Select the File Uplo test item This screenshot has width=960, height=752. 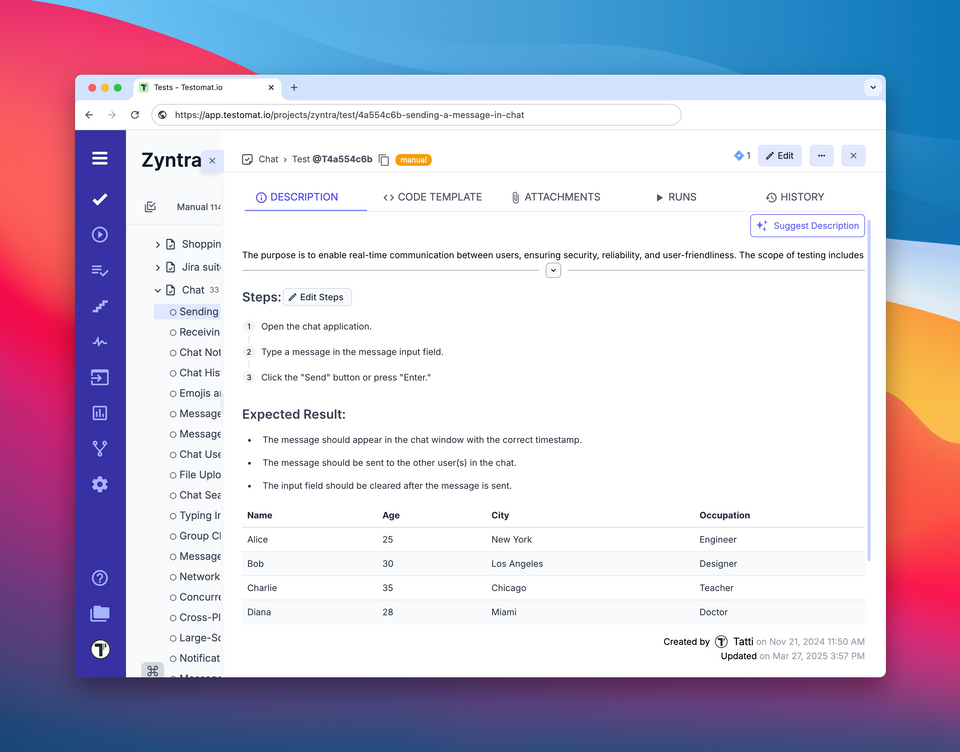195,475
